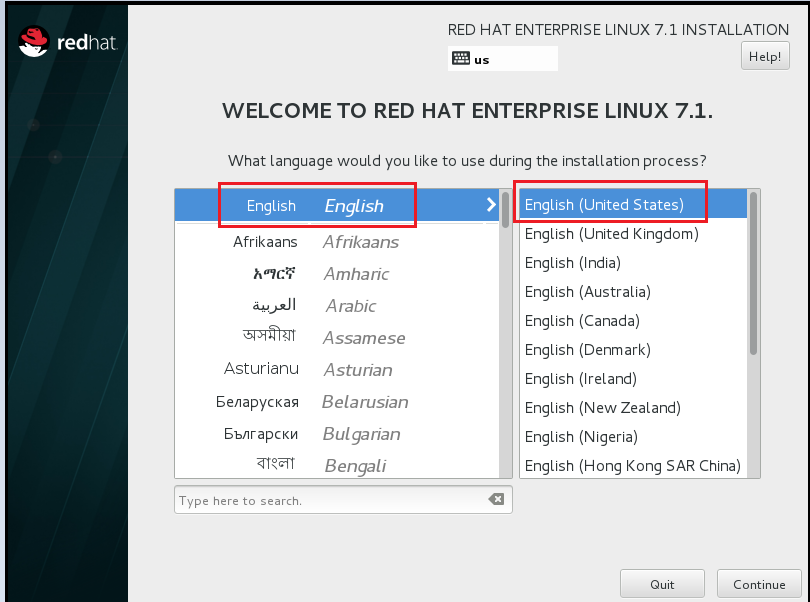Click the chevron arrow on the English row
810x602 pixels.
coord(491,205)
